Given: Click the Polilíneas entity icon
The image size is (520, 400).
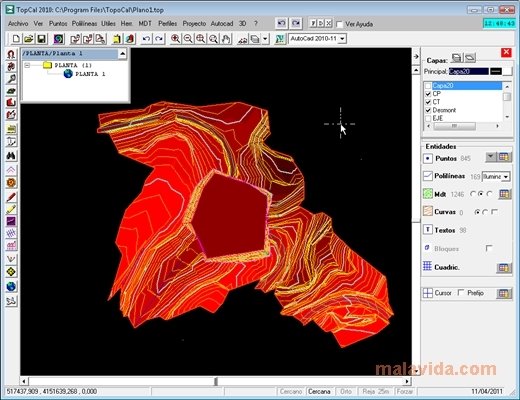Looking at the screenshot, I should 428,176.
